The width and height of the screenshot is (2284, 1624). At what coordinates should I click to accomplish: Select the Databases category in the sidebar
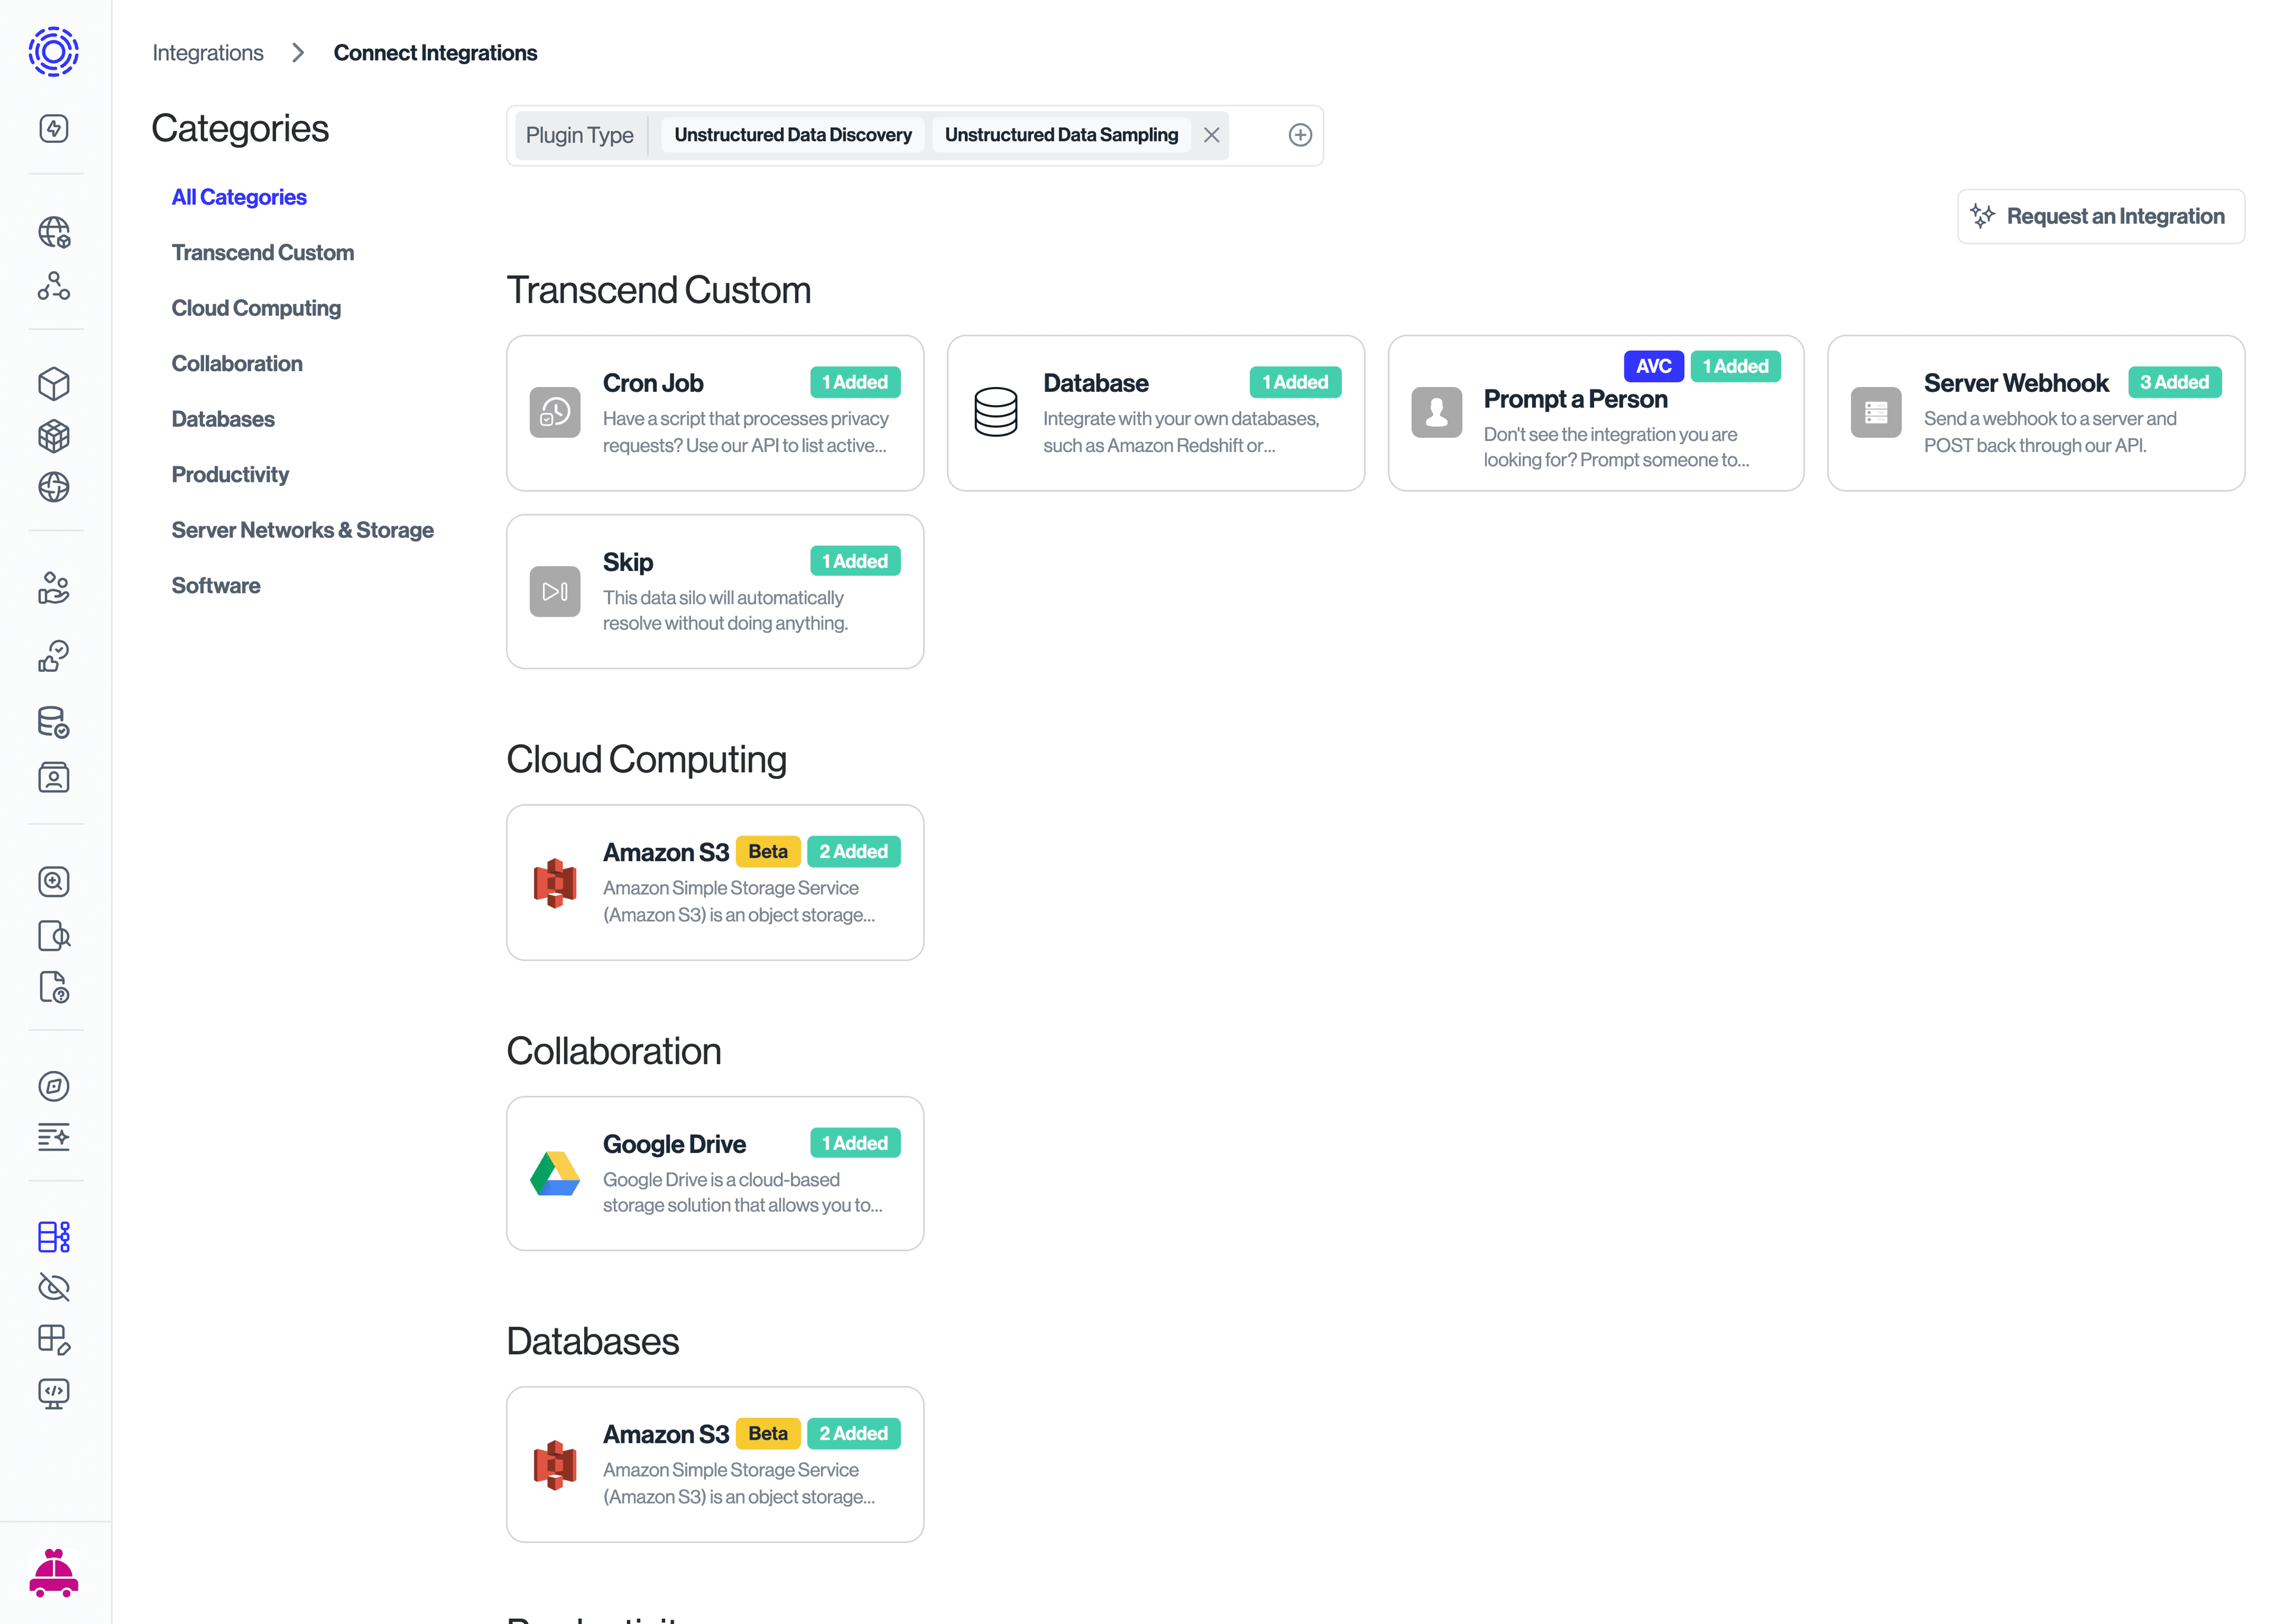coord(223,418)
